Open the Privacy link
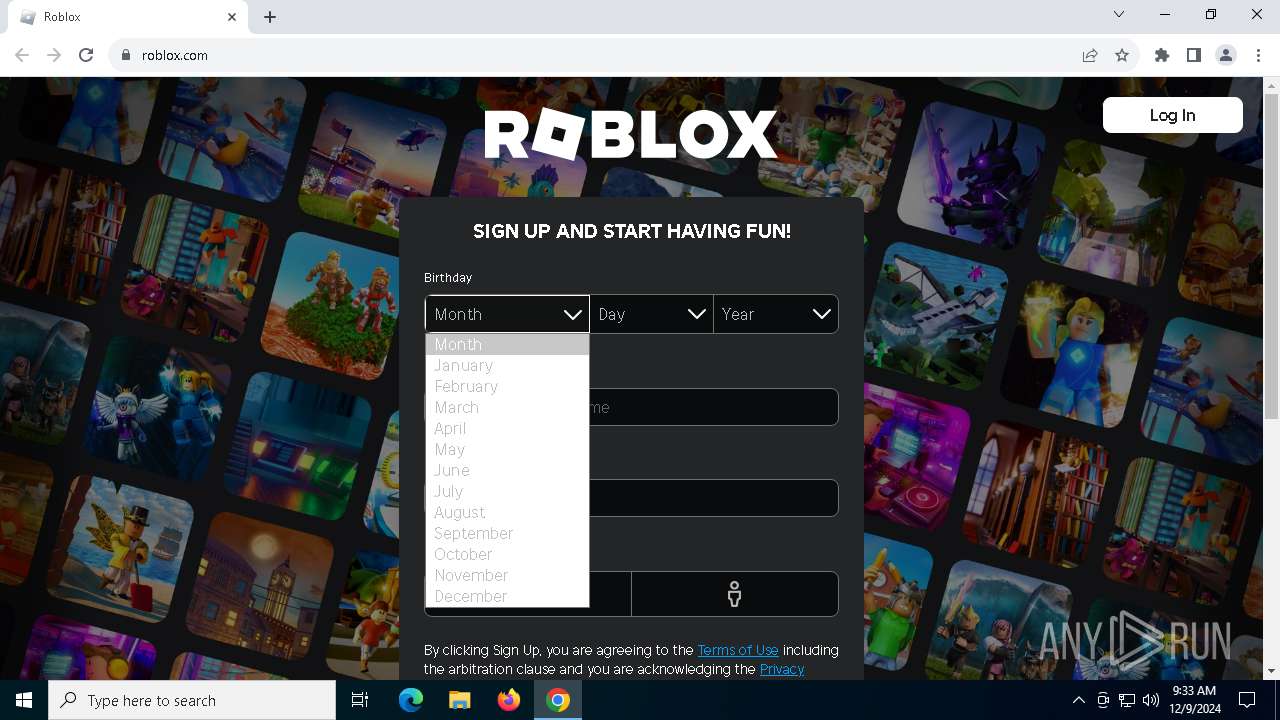The width and height of the screenshot is (1280, 720). [782, 669]
